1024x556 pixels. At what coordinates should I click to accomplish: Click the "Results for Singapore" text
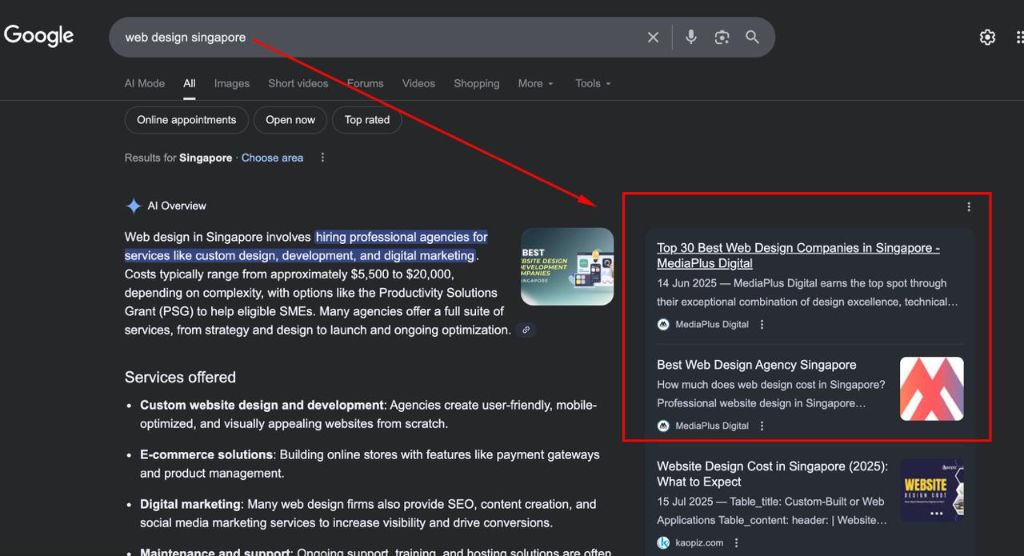178,158
